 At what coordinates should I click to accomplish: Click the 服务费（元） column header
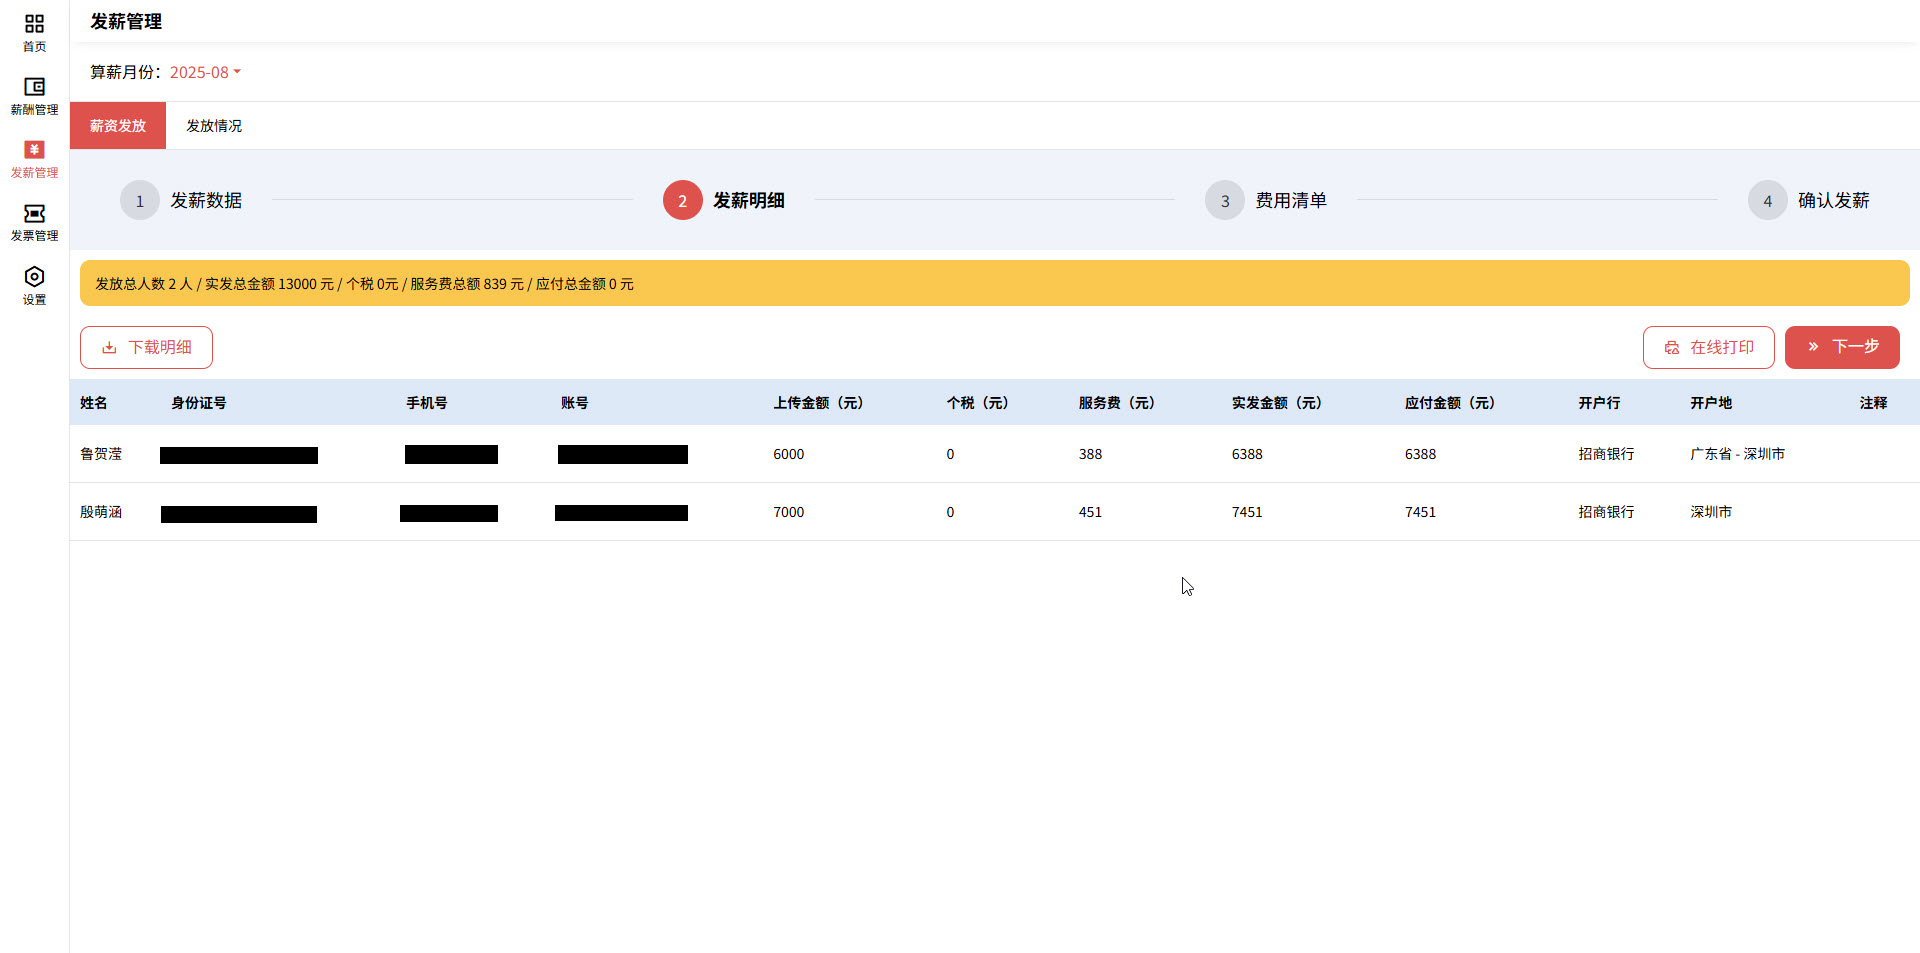[x=1116, y=403]
